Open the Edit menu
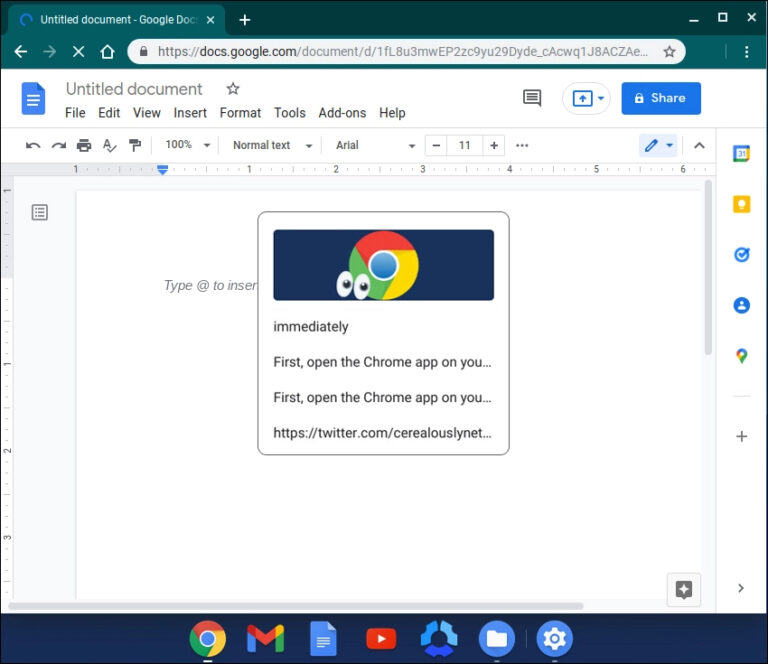Screen dimensions: 768x664 coord(109,113)
